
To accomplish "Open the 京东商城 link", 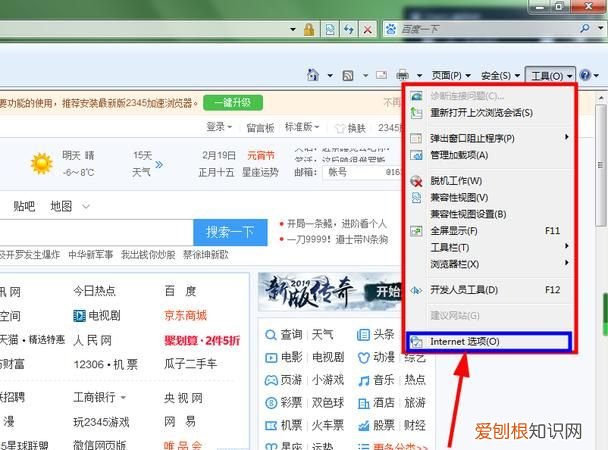I will [185, 316].
